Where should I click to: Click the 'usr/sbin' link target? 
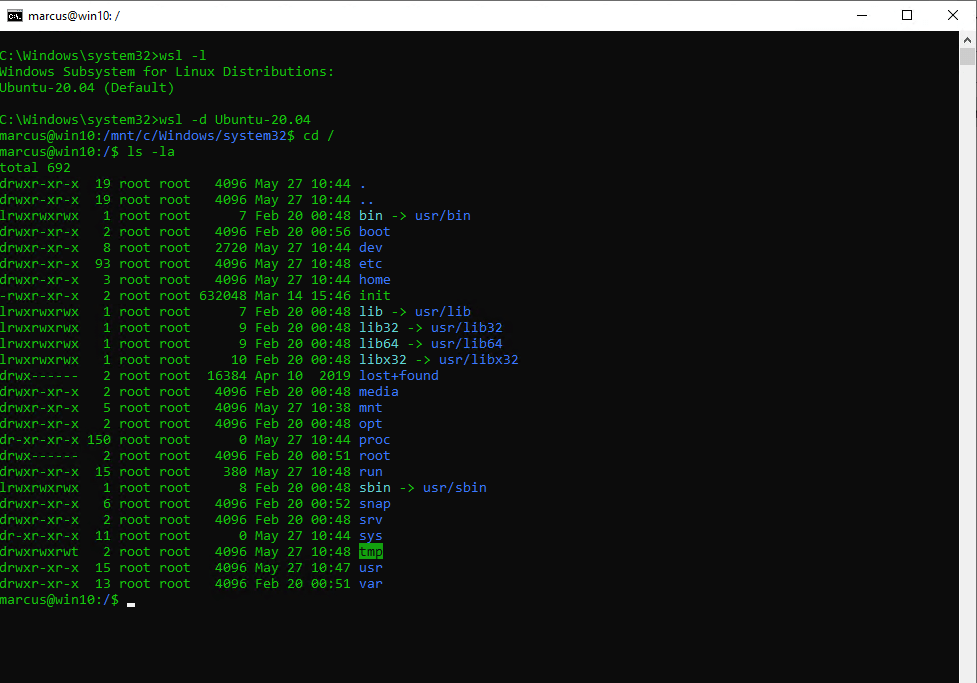click(455, 488)
